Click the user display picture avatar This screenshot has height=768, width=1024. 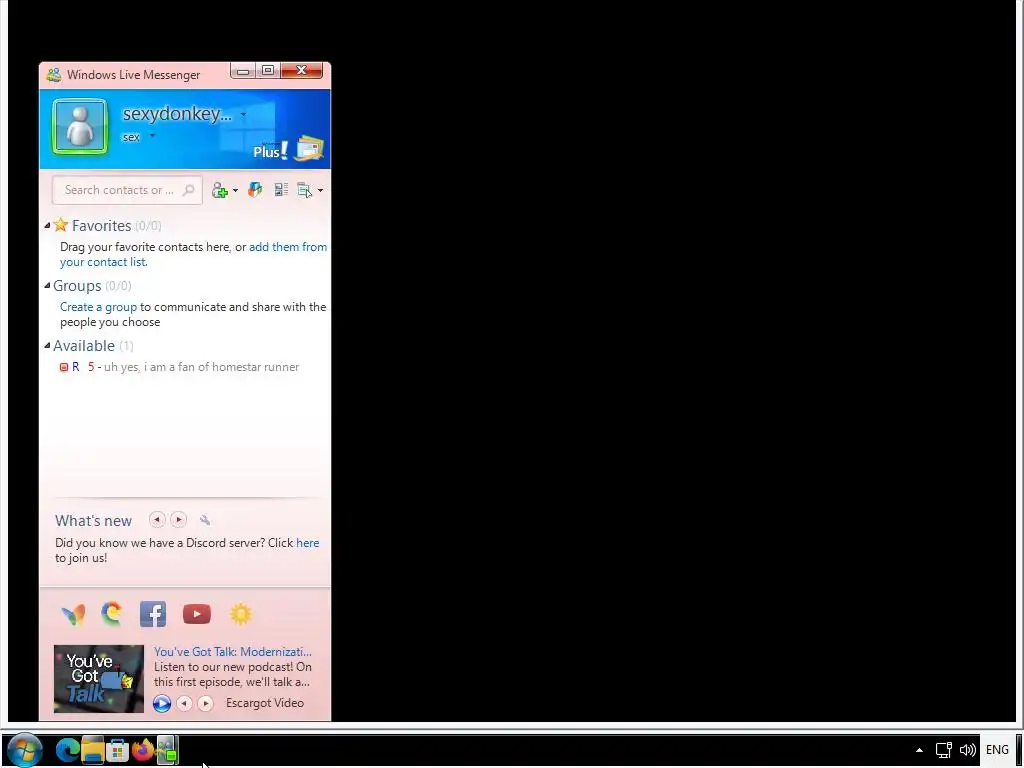[x=80, y=127]
